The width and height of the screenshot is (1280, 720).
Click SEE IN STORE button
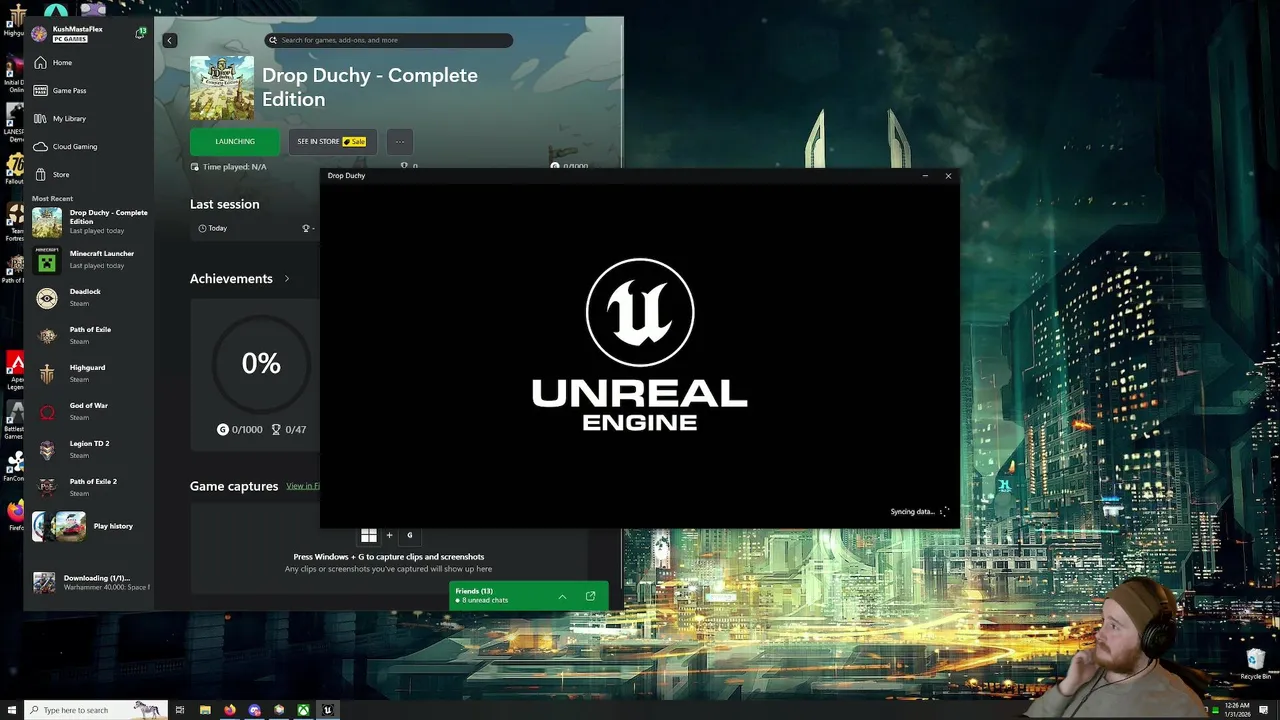(x=332, y=141)
